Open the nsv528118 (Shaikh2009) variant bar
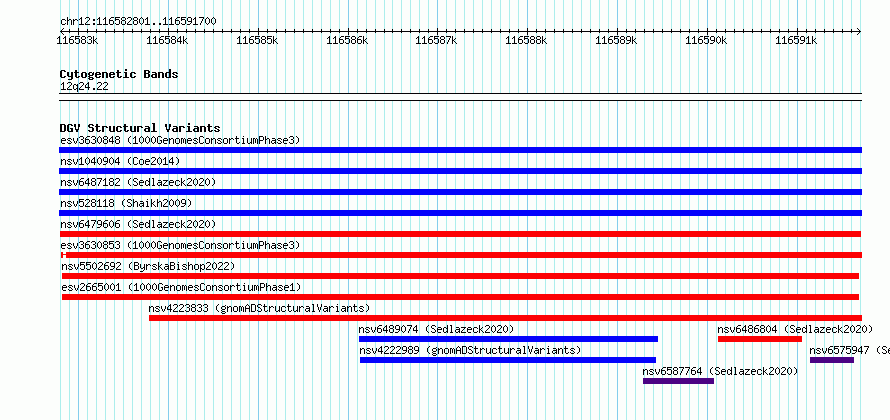Screen dimensions: 890x420 460,213
